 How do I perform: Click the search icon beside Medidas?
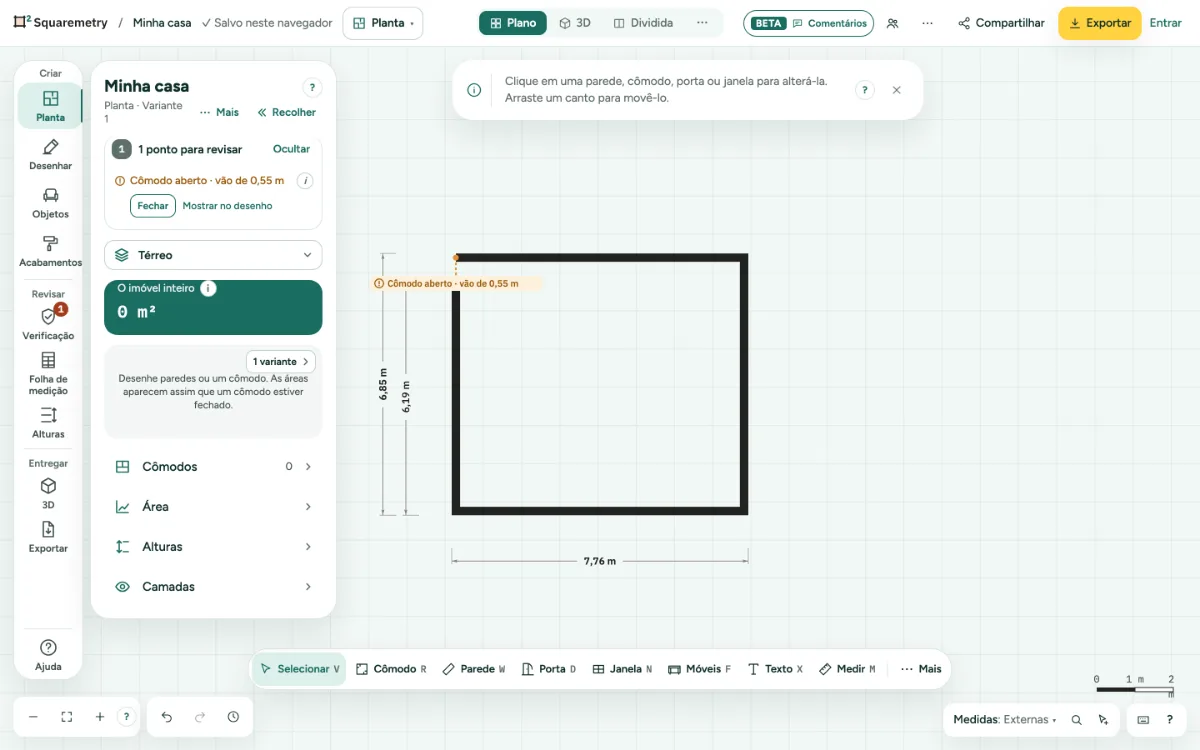(1077, 720)
